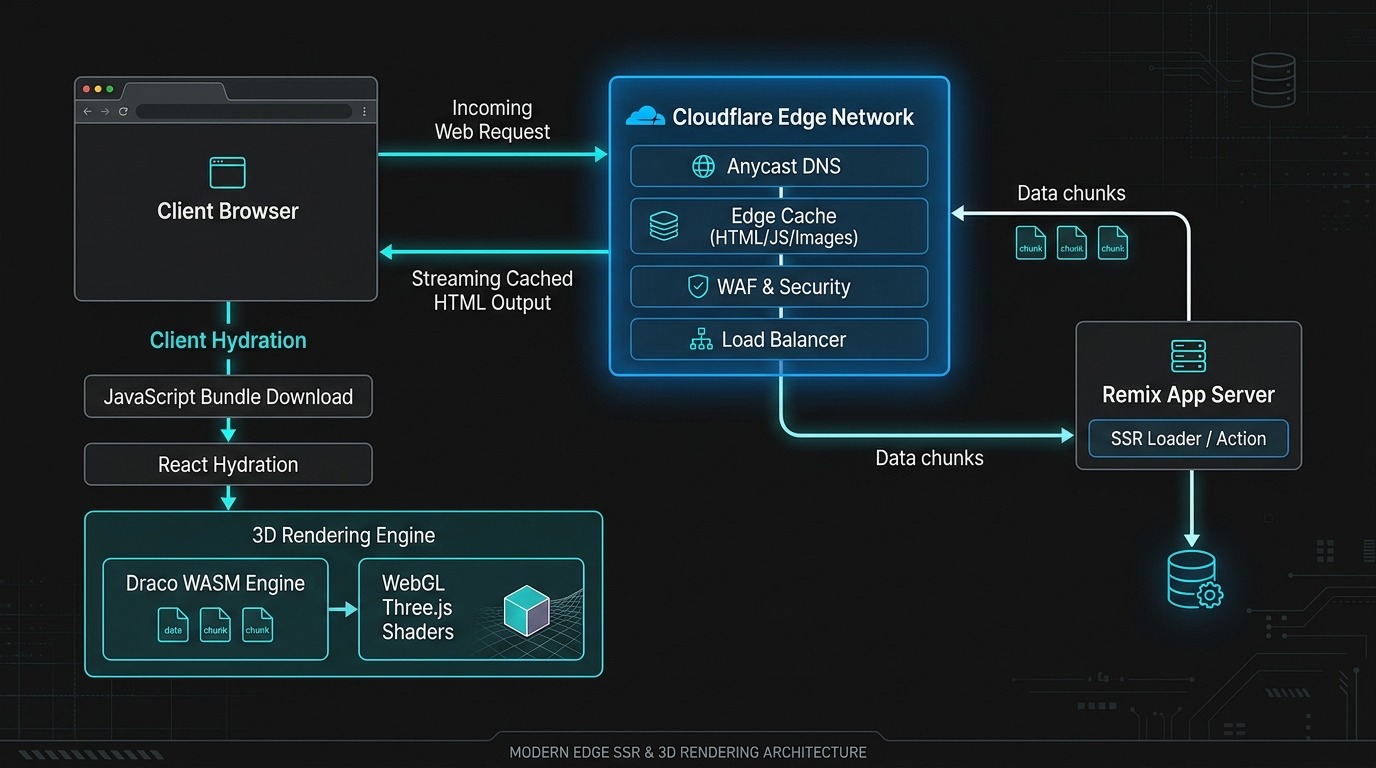Image resolution: width=1376 pixels, height=768 pixels.
Task: Click the file icon labeled data in Draco WASM Engine
Action: tap(173, 625)
